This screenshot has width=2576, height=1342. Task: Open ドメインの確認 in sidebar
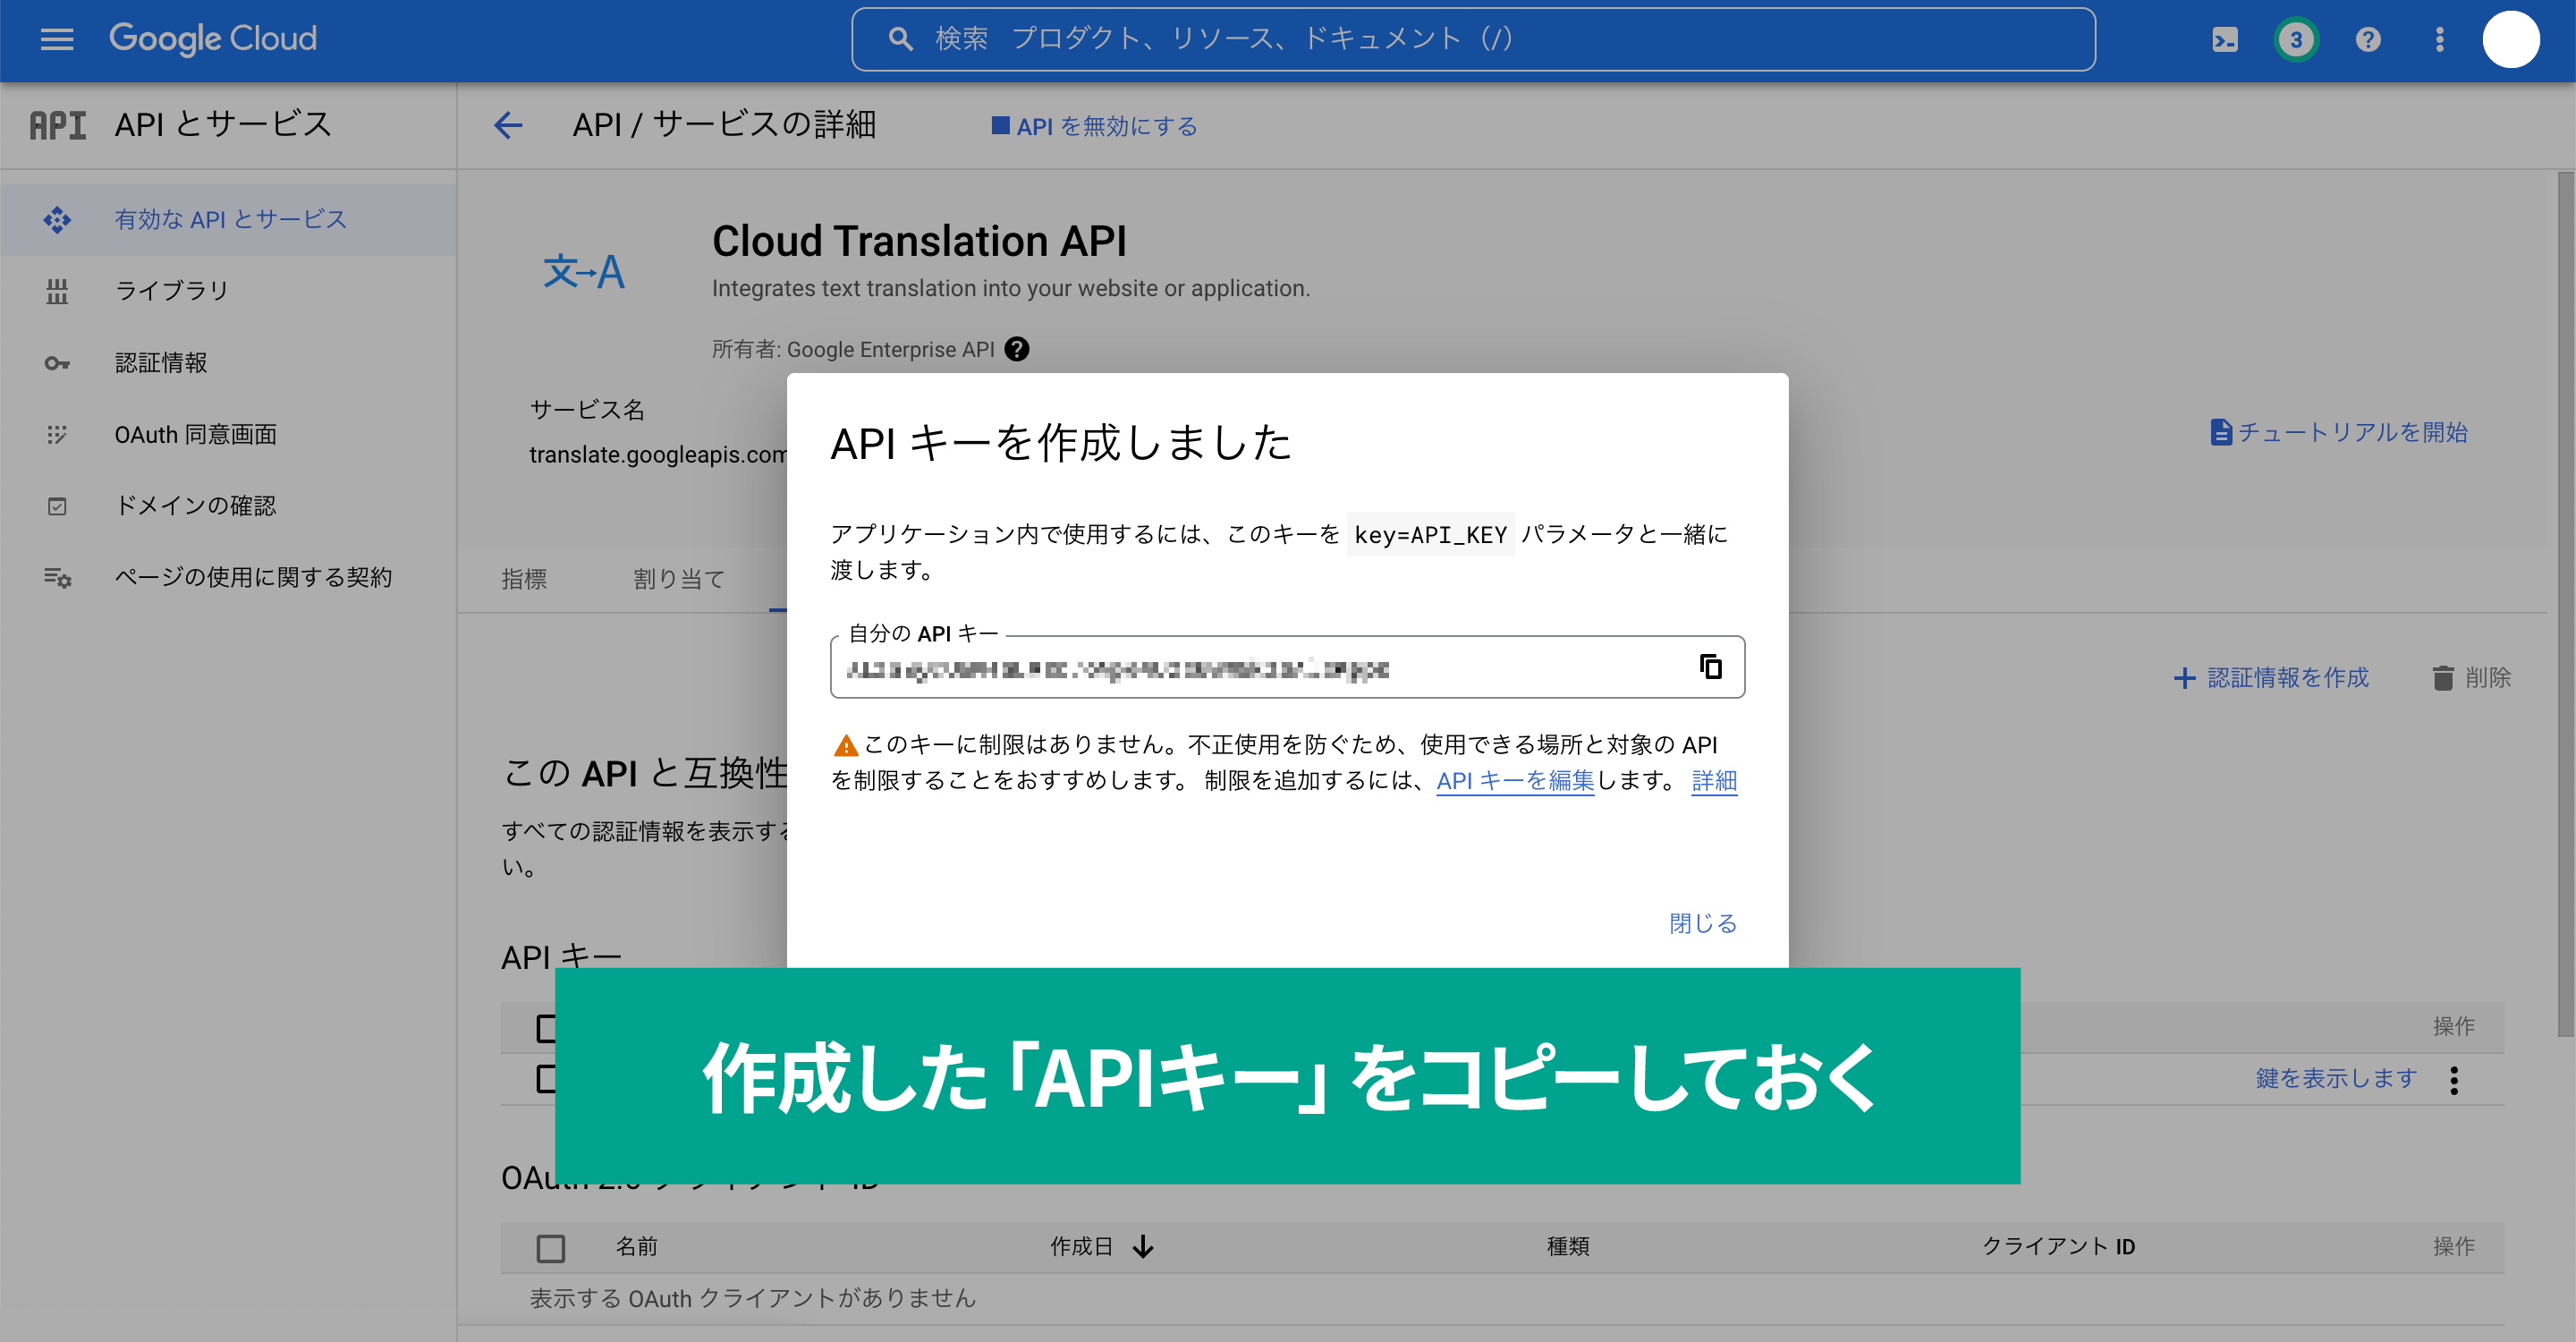tap(228, 506)
